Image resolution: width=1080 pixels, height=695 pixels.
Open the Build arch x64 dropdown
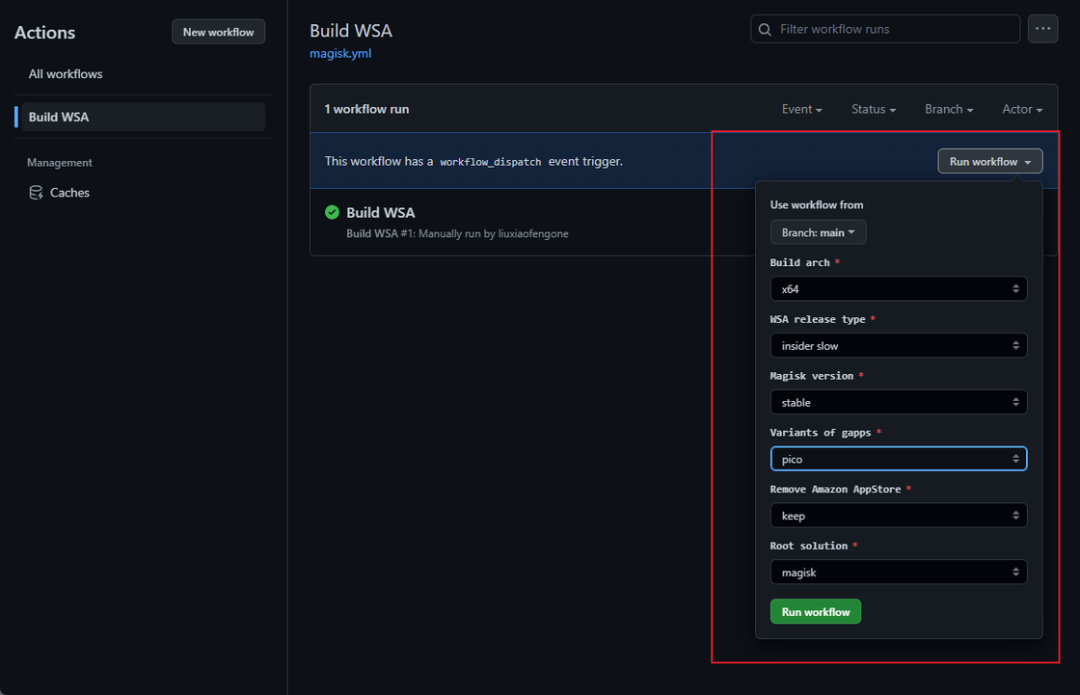pos(898,289)
